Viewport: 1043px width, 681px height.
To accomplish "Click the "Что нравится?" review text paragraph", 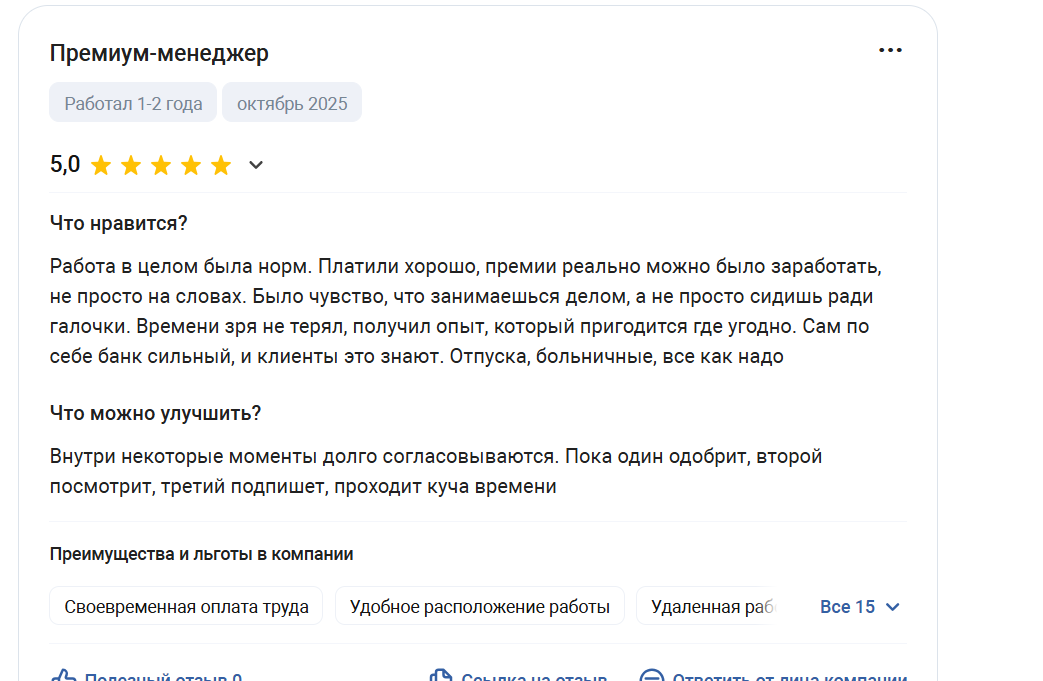I will pos(465,311).
